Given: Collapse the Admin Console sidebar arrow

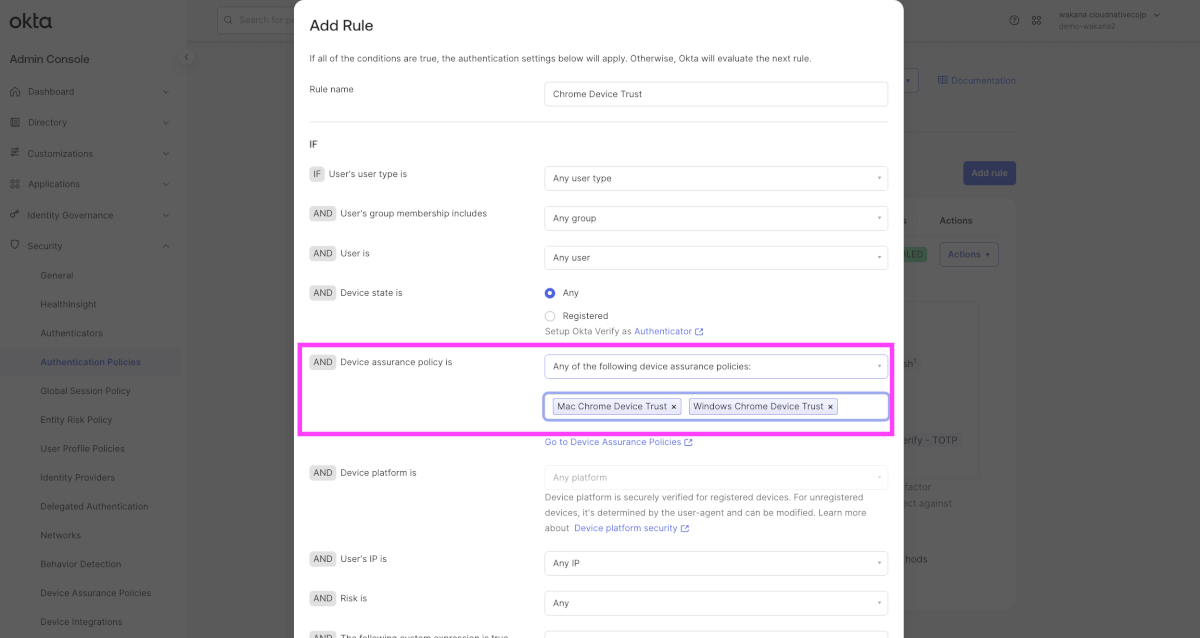Looking at the screenshot, I should pos(186,58).
